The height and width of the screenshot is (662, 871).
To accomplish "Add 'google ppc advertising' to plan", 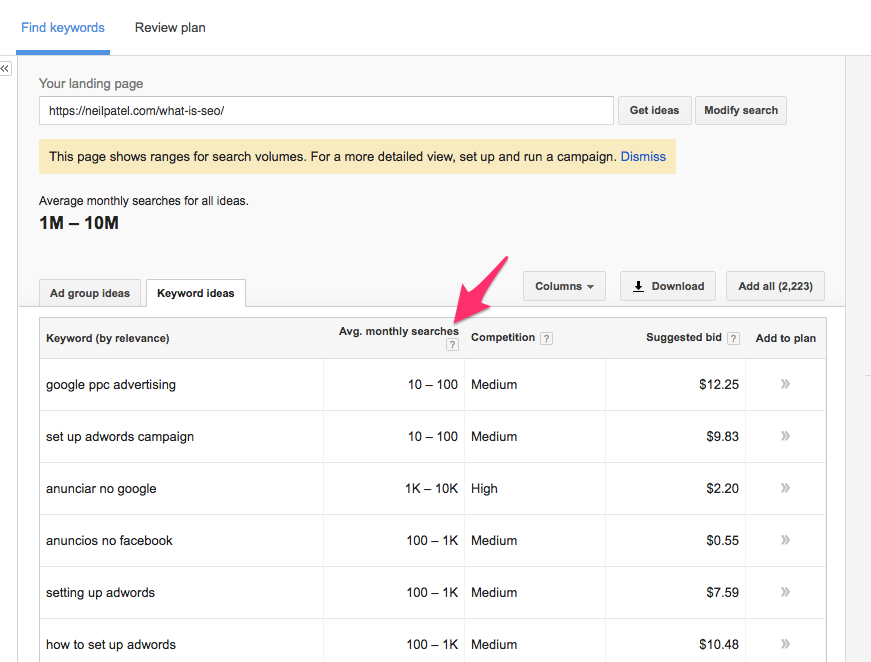I will point(785,384).
